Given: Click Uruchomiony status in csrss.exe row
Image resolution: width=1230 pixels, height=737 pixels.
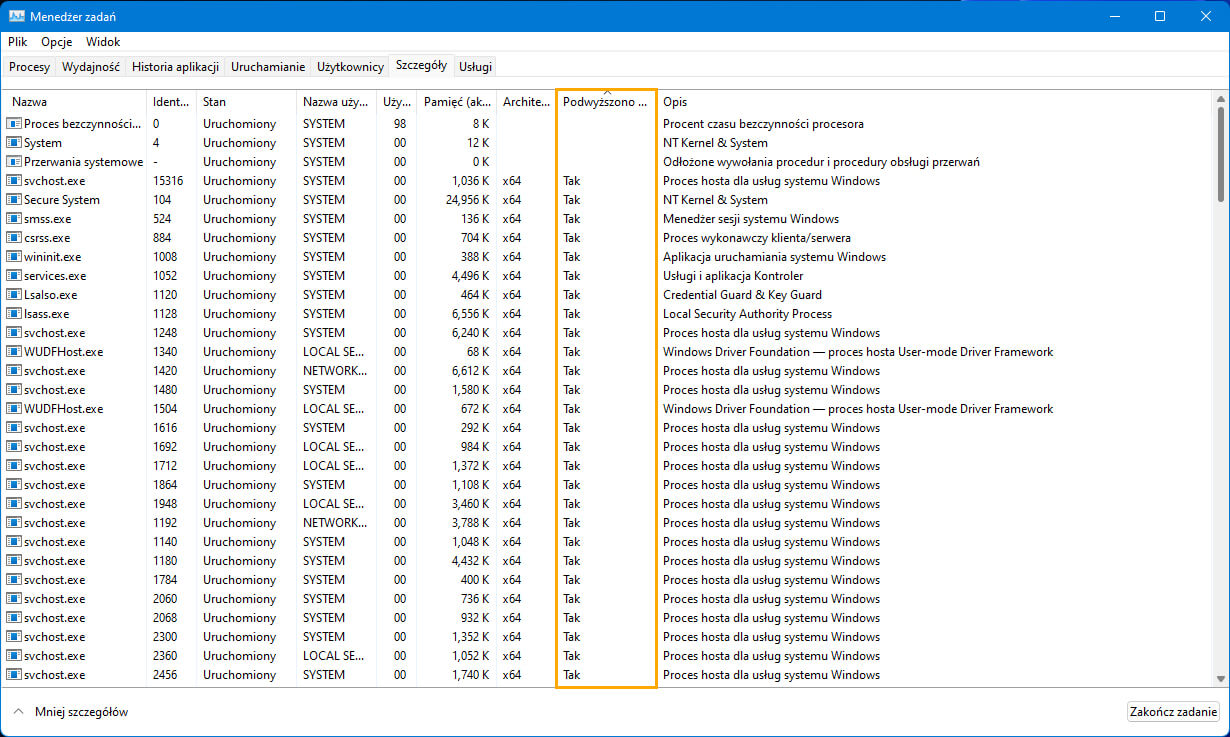Looking at the screenshot, I should tap(239, 238).
